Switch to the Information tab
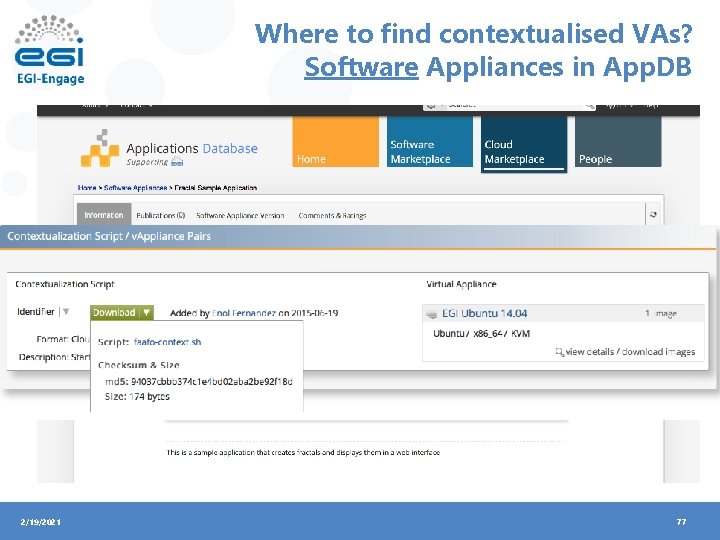Screen dimensions: 720x540 point(104,214)
